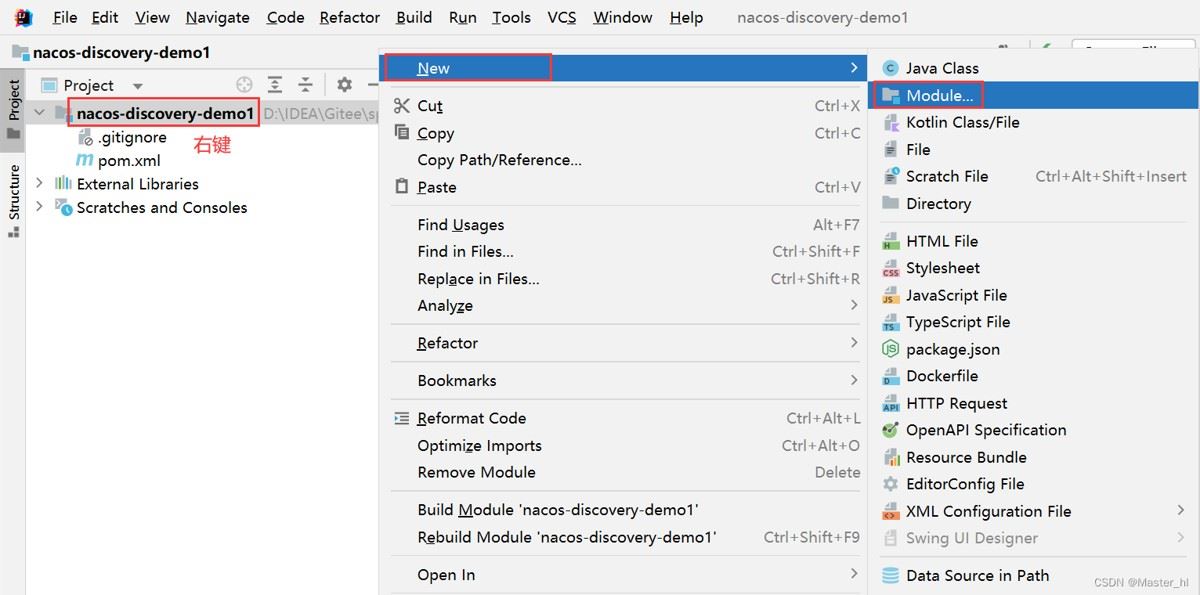Image resolution: width=1200 pixels, height=595 pixels.
Task: Click the Java Class icon in submenu
Action: [x=890, y=68]
